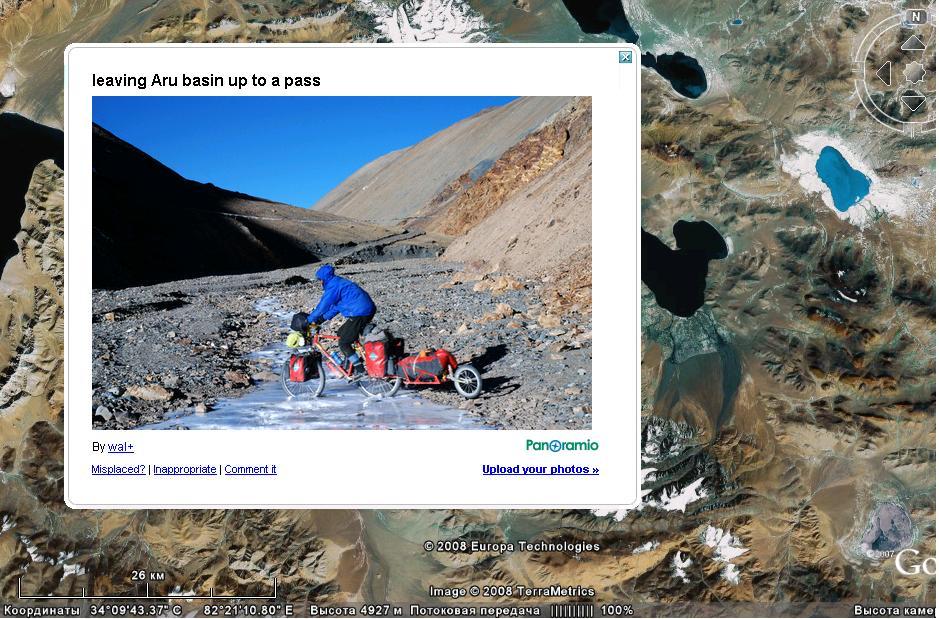Close the Panoramio photo popup
Image resolution: width=939 pixels, height=619 pixels.
tap(625, 57)
